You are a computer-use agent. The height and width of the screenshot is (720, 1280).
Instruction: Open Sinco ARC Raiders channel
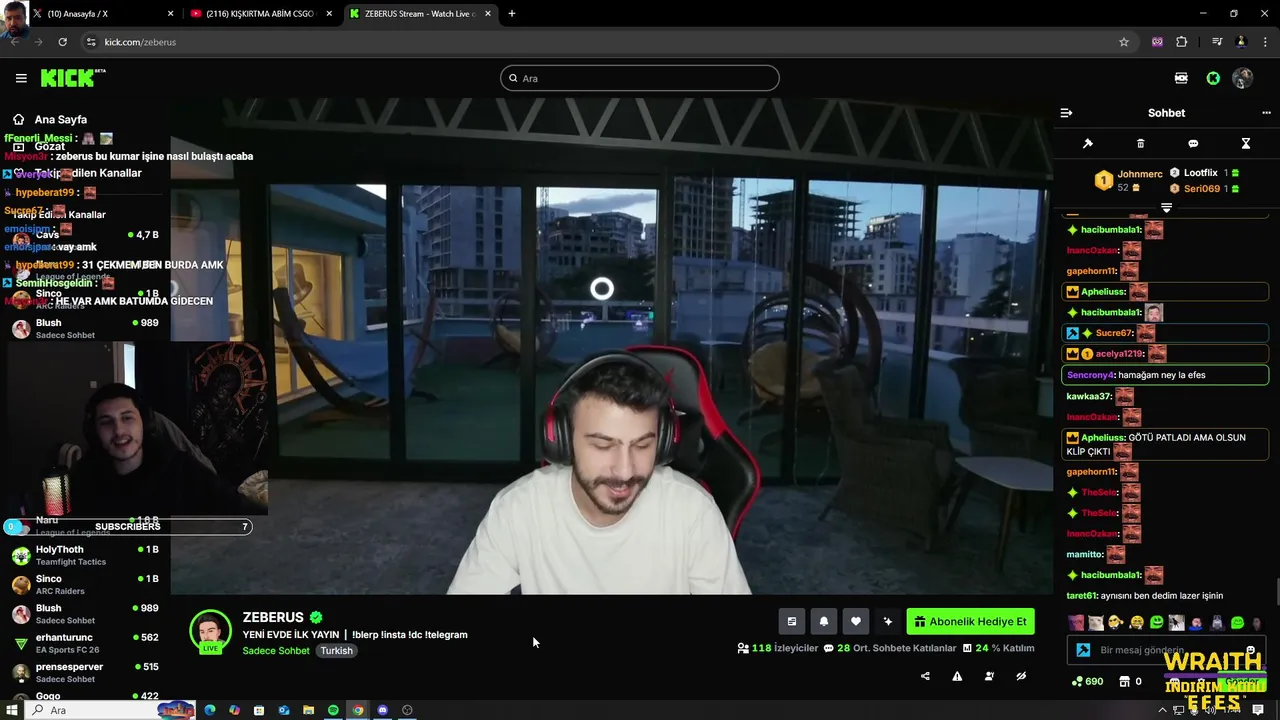point(85,584)
